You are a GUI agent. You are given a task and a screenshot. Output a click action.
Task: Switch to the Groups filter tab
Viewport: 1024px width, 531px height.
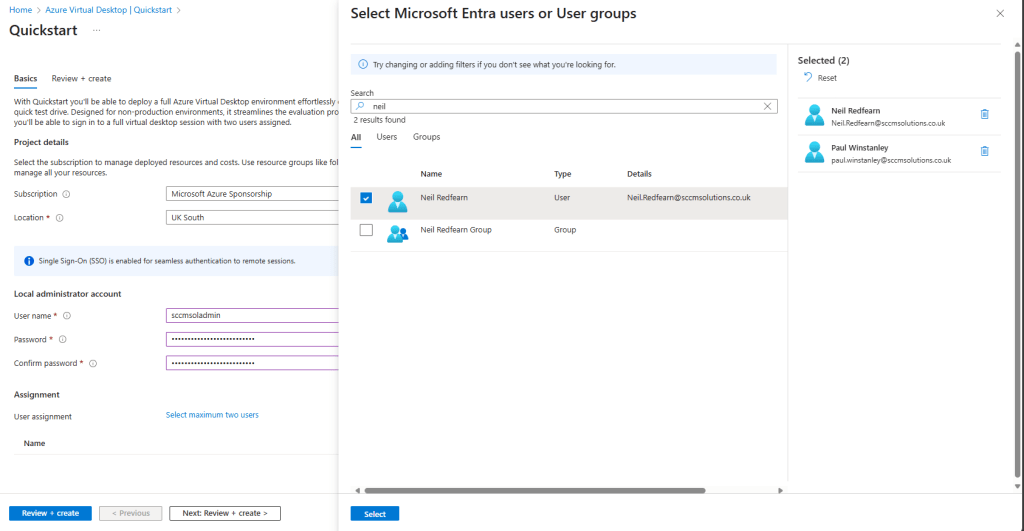coord(426,137)
